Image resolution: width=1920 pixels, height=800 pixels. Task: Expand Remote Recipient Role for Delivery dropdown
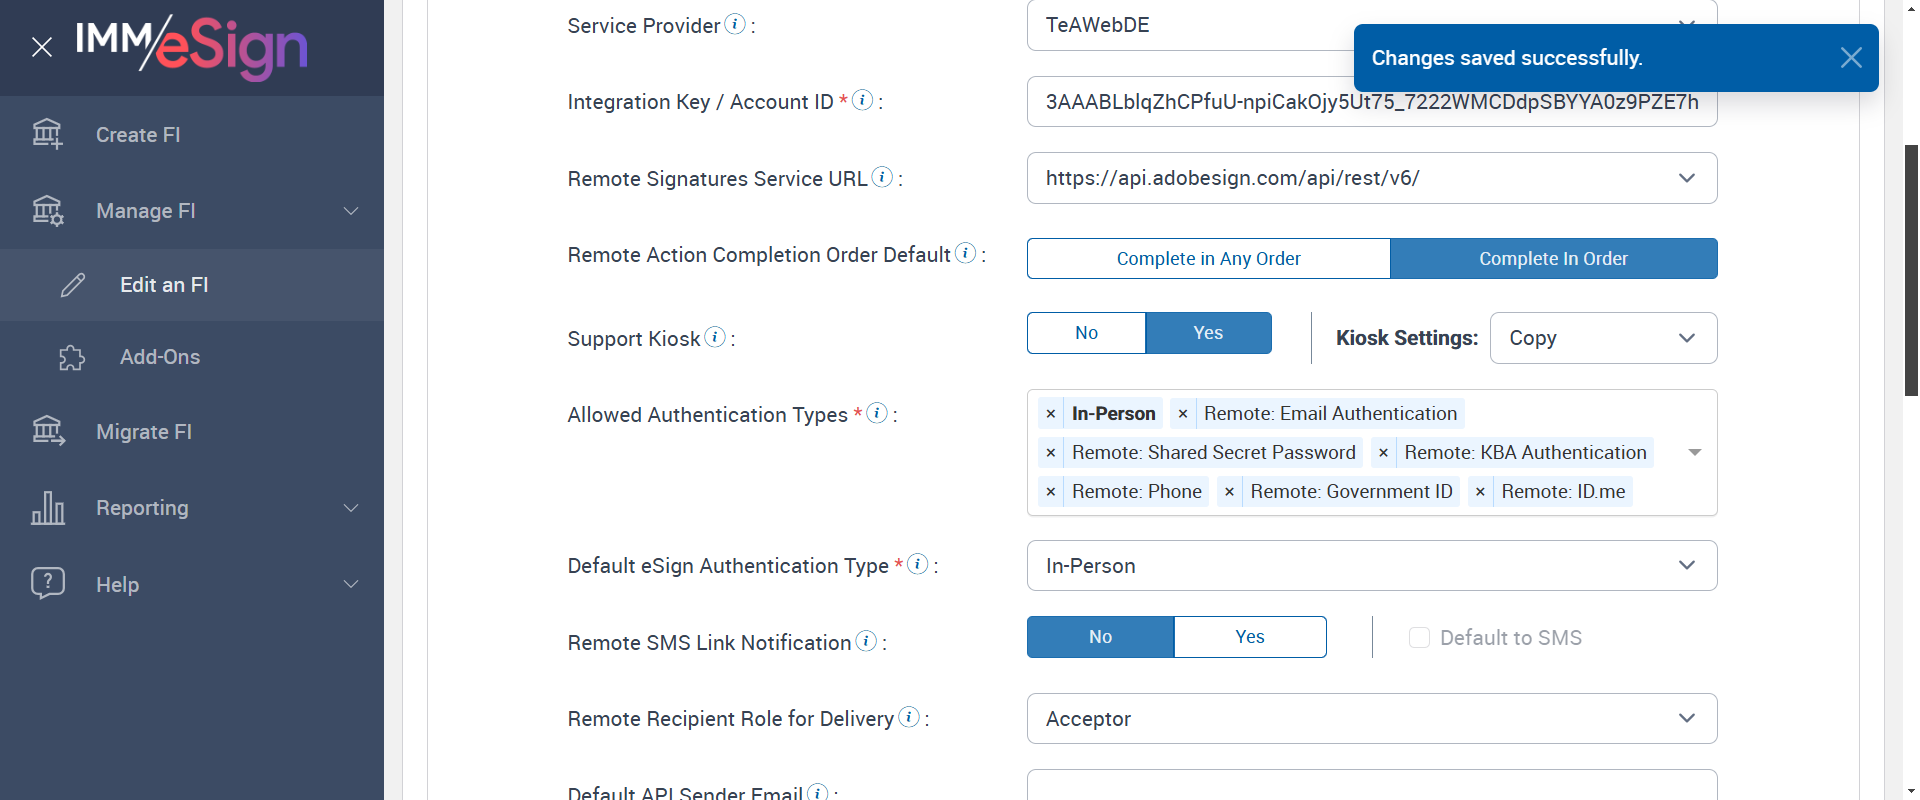pos(1371,719)
